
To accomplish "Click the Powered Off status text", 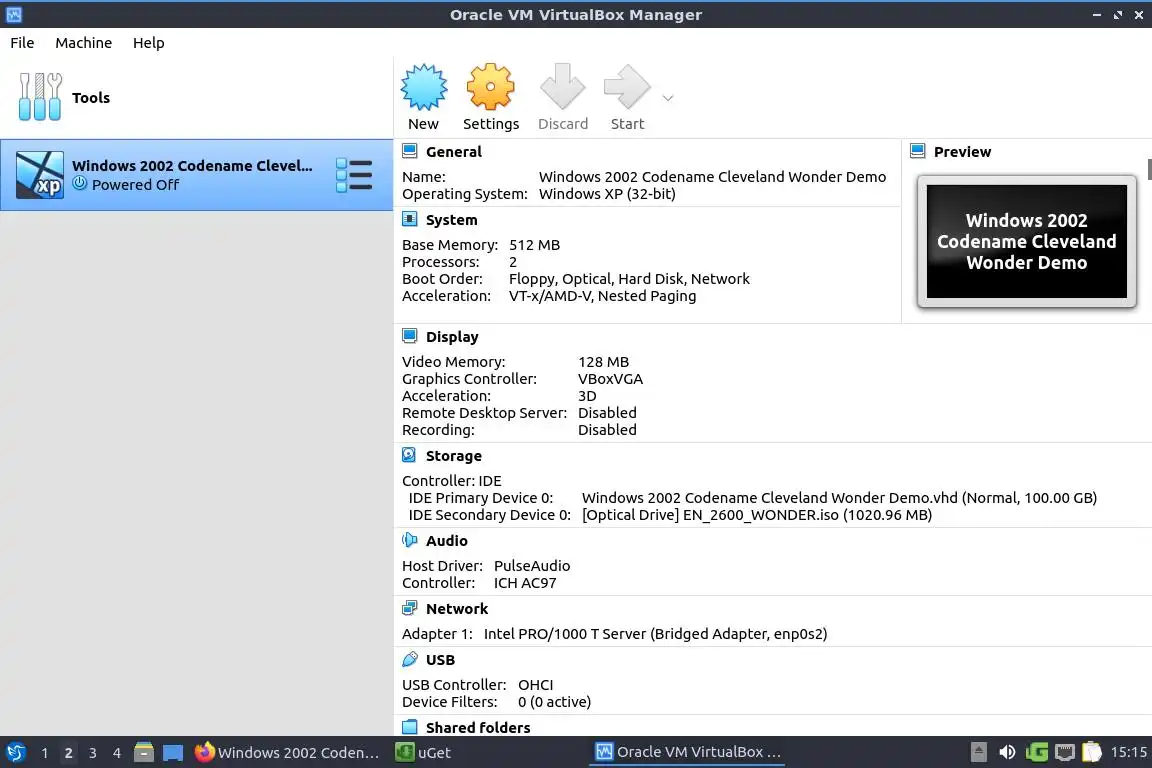I will 135,185.
